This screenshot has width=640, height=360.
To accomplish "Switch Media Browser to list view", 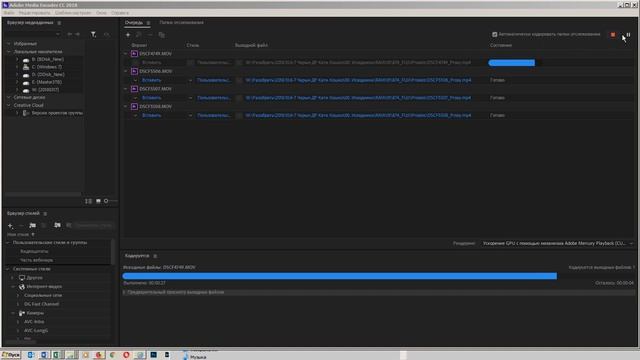I will 89,201.
